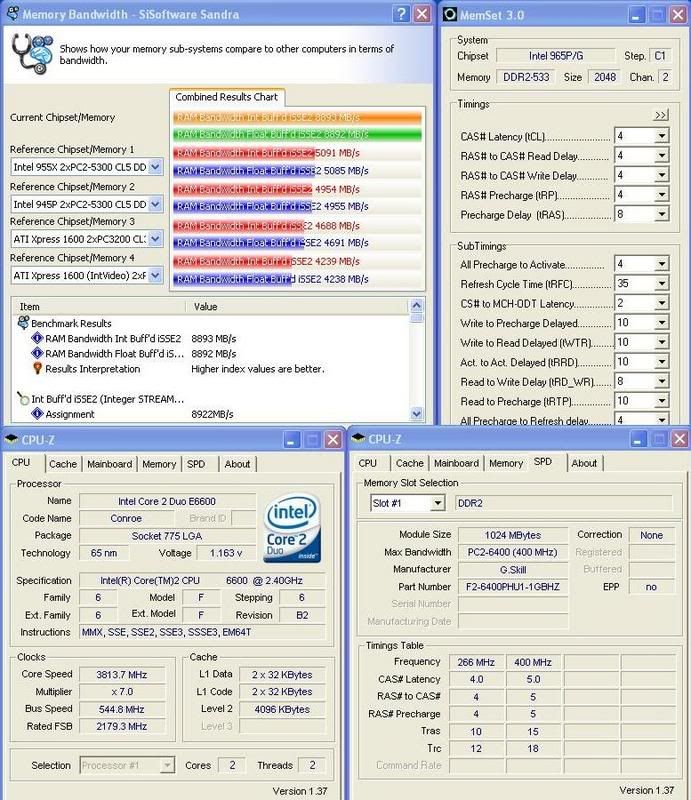Click the Assignment 8922MB/s value
The height and width of the screenshot is (800, 691).
pos(212,414)
